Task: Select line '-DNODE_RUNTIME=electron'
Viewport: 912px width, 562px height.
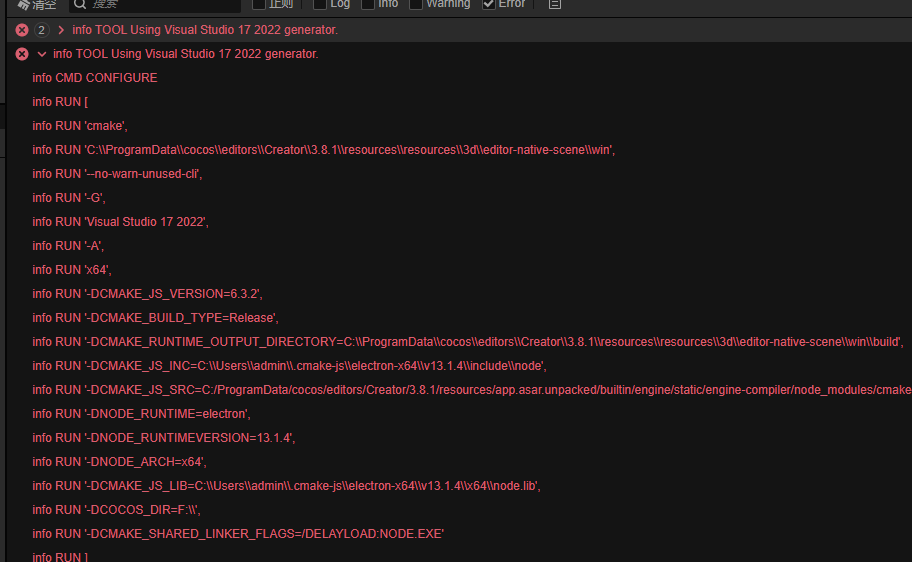Action: coord(141,414)
